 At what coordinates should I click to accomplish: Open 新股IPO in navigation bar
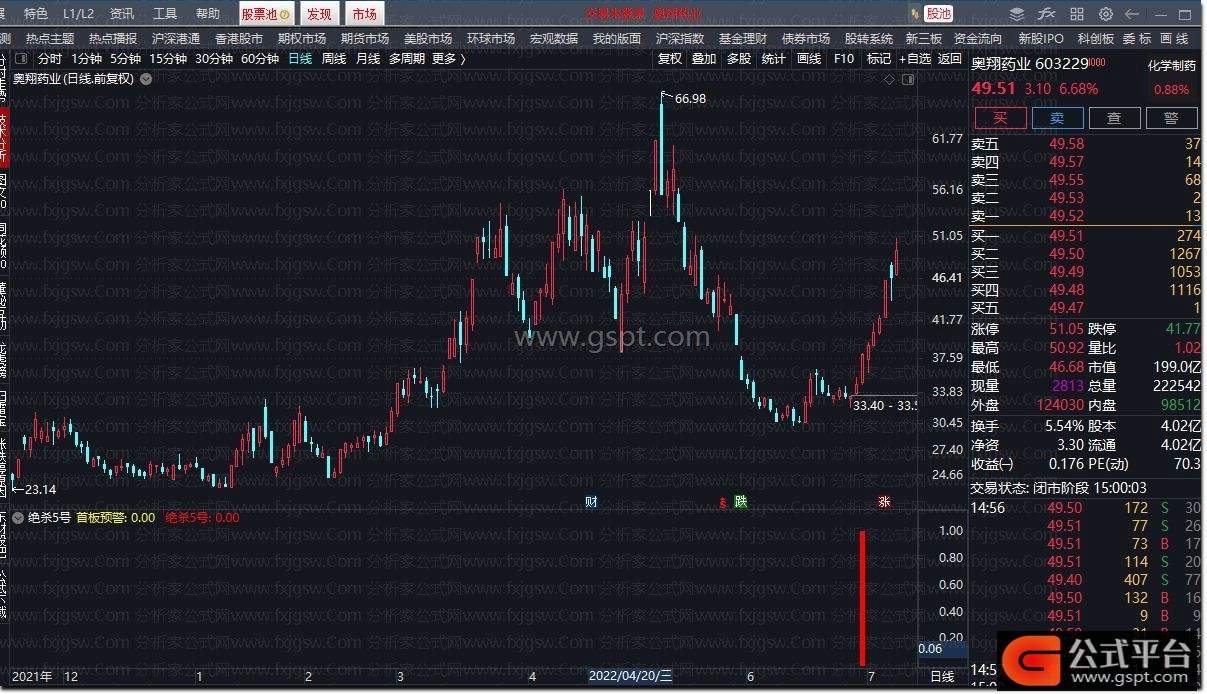(1041, 39)
